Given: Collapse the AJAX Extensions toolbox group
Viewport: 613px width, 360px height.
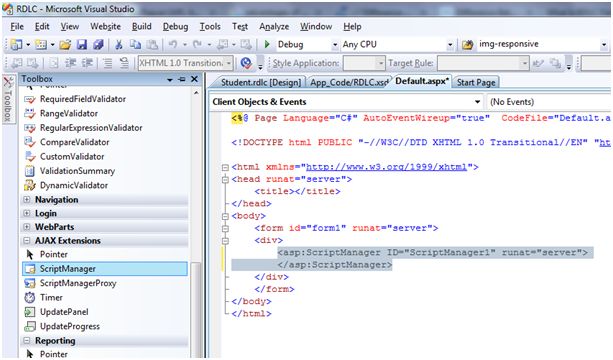Looking at the screenshot, I should click(x=27, y=241).
